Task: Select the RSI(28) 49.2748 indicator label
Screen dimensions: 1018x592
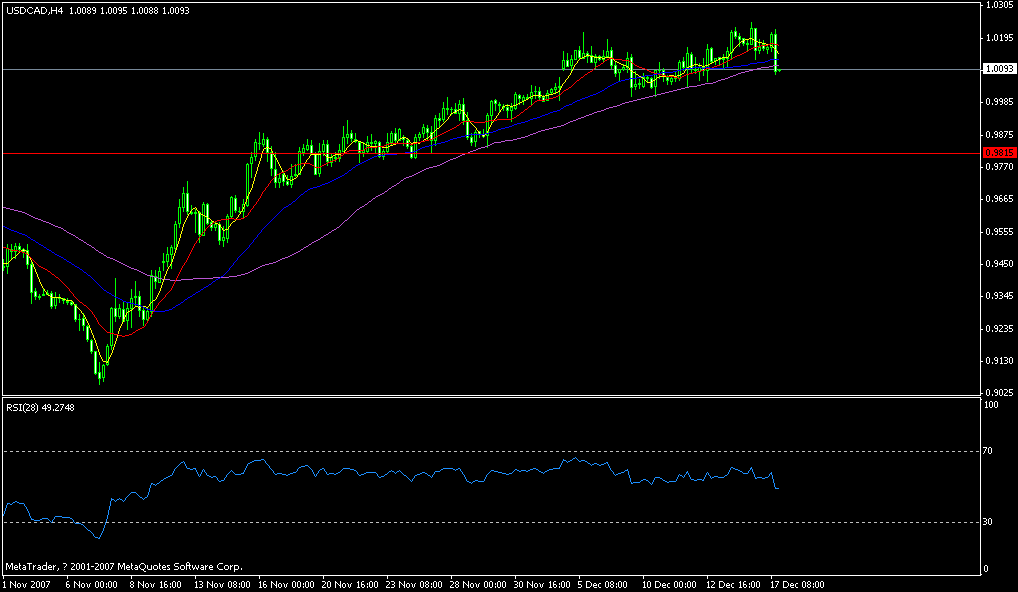Action: [40, 408]
